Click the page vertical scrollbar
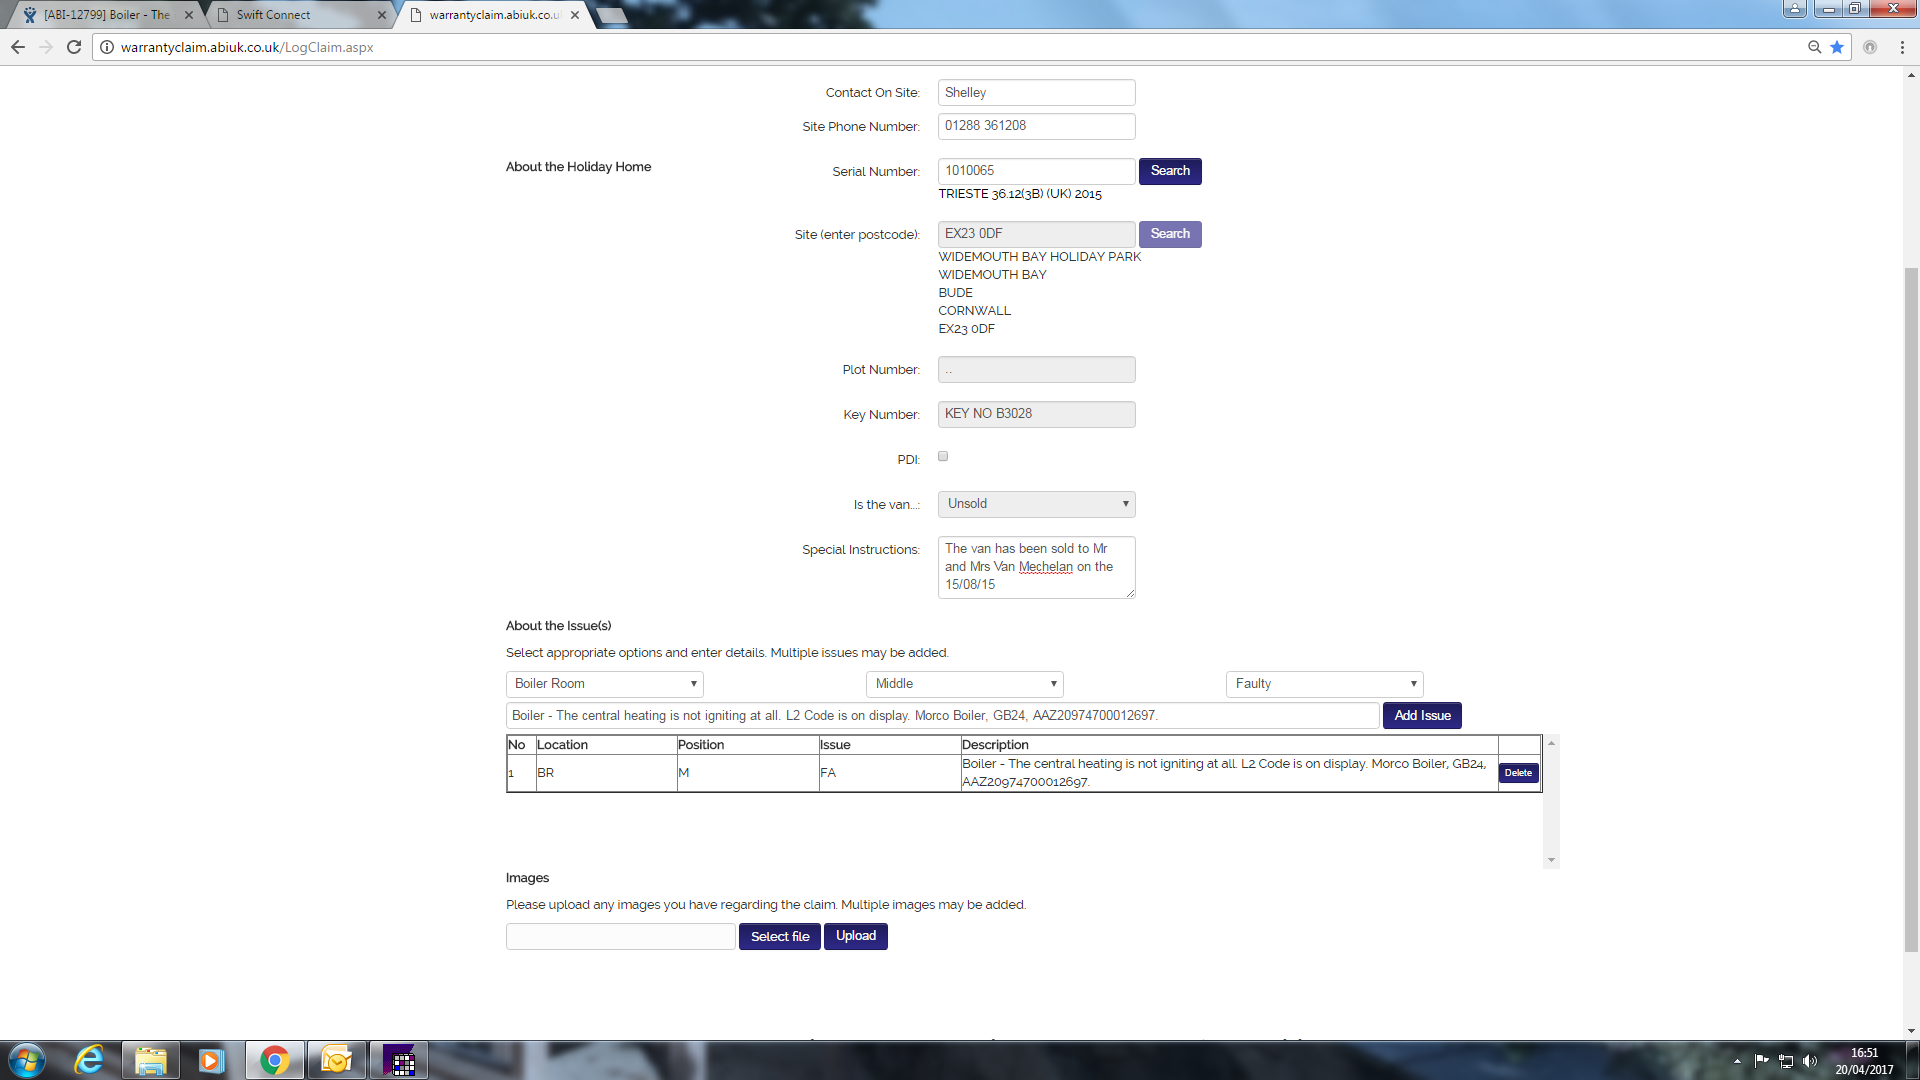This screenshot has height=1080, width=1920. [x=1911, y=600]
